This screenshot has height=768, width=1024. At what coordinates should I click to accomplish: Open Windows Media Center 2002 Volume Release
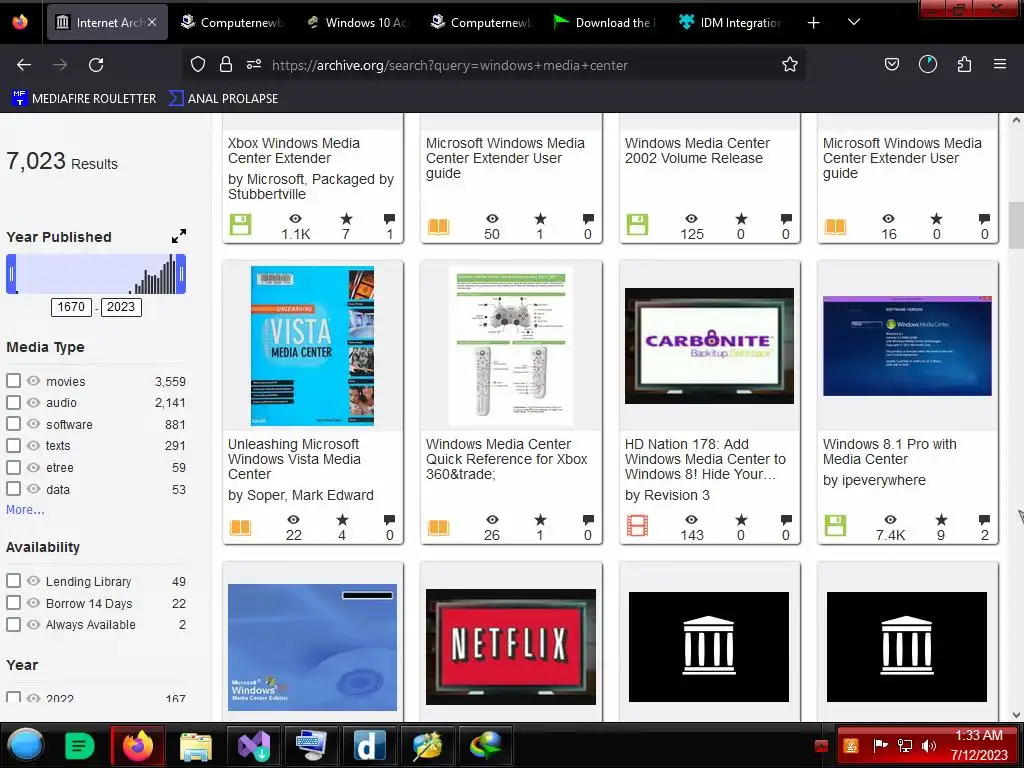pos(697,150)
